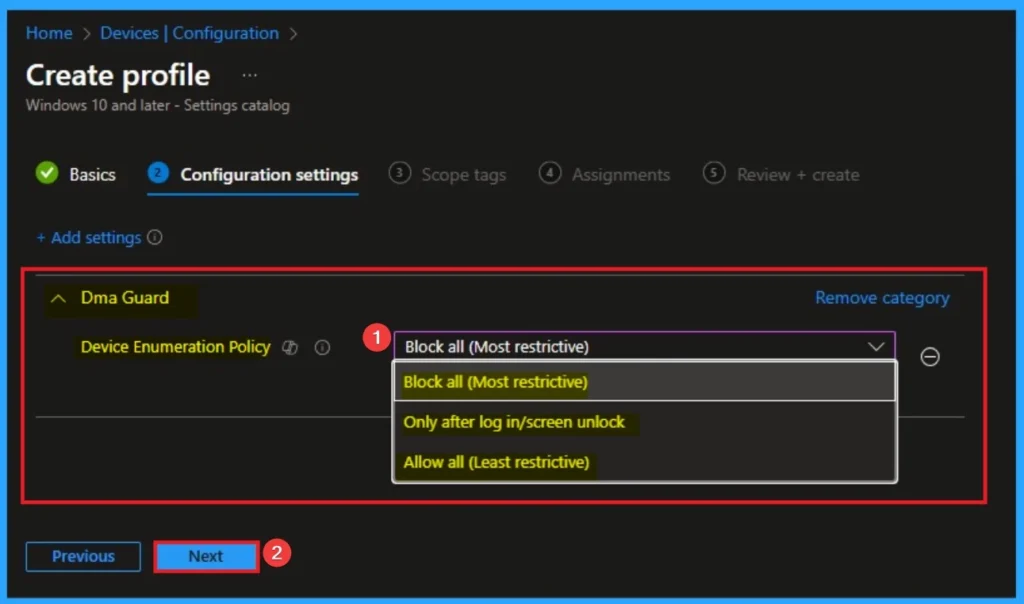The image size is (1024, 604).
Task: Open the ellipsis menu beside Create profile
Action: (250, 76)
